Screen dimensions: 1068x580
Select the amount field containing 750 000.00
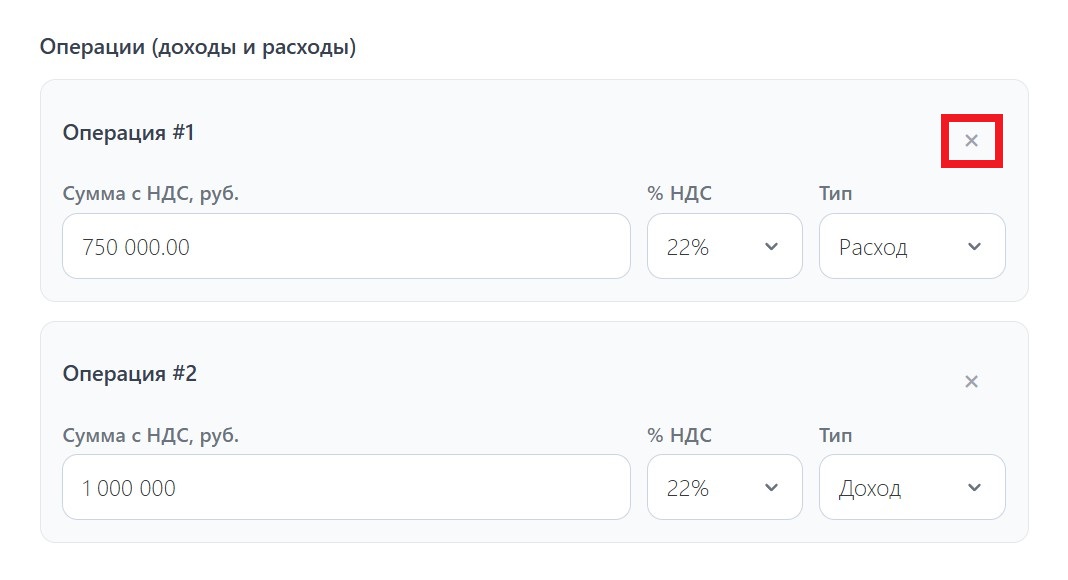click(345, 246)
